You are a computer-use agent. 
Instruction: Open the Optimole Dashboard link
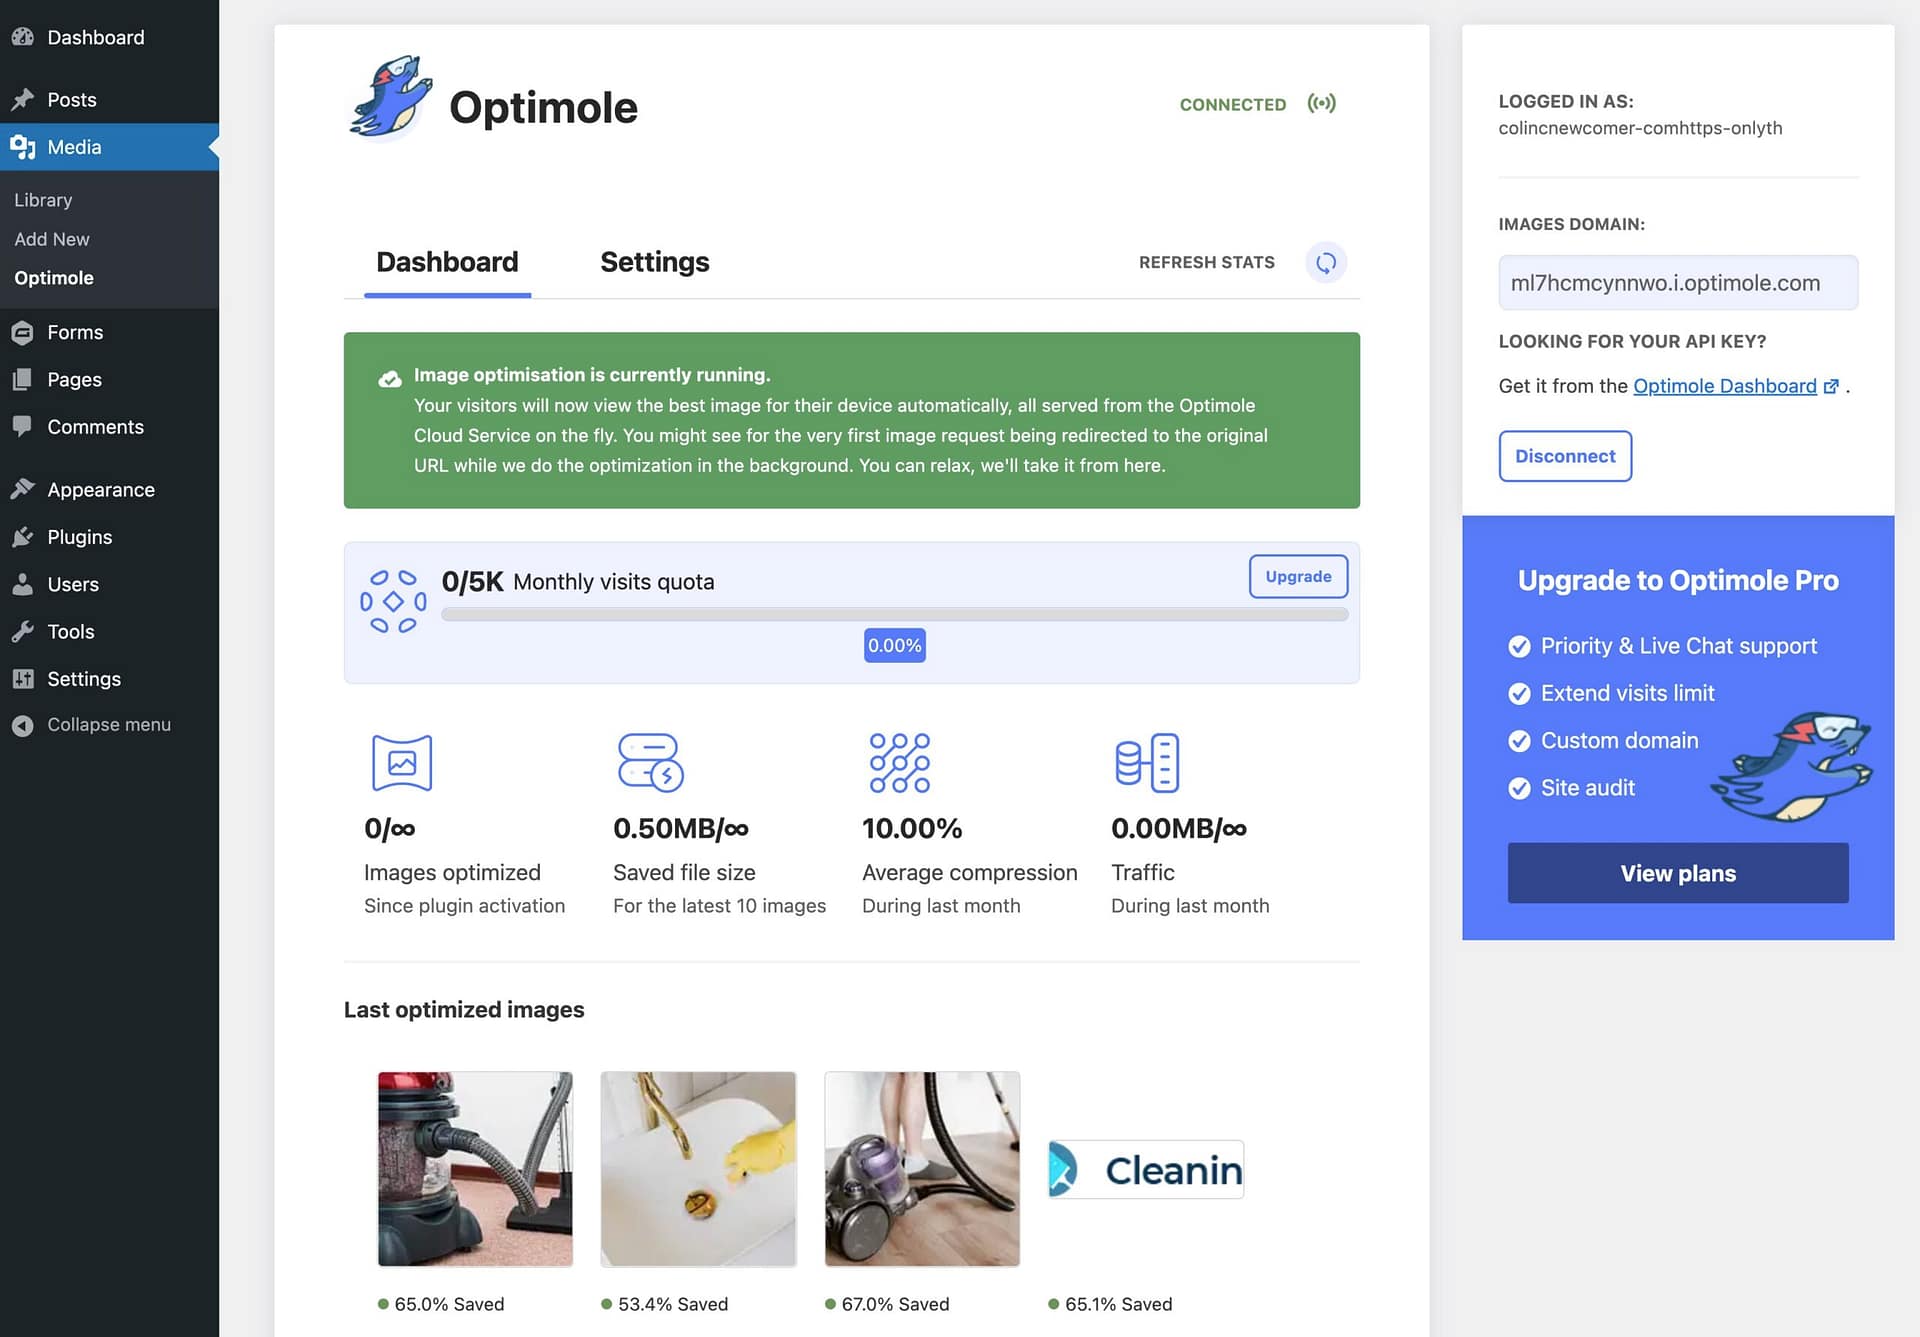[x=1724, y=386]
